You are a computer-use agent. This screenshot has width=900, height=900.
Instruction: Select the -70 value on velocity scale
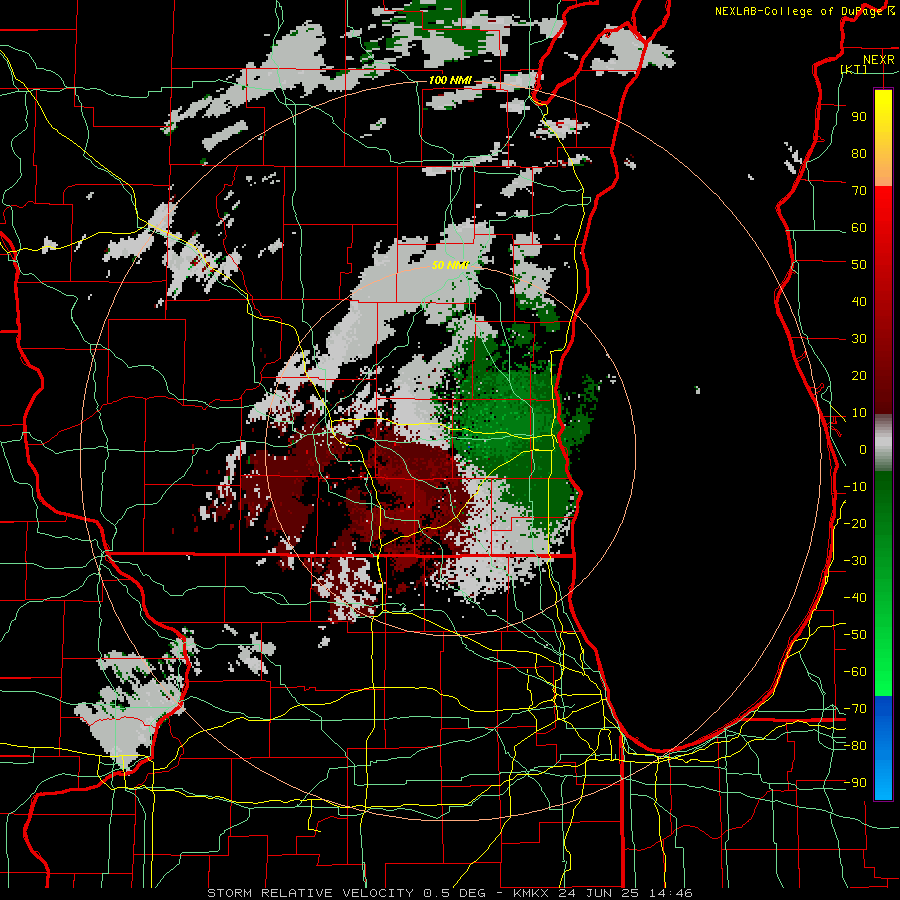[855, 709]
